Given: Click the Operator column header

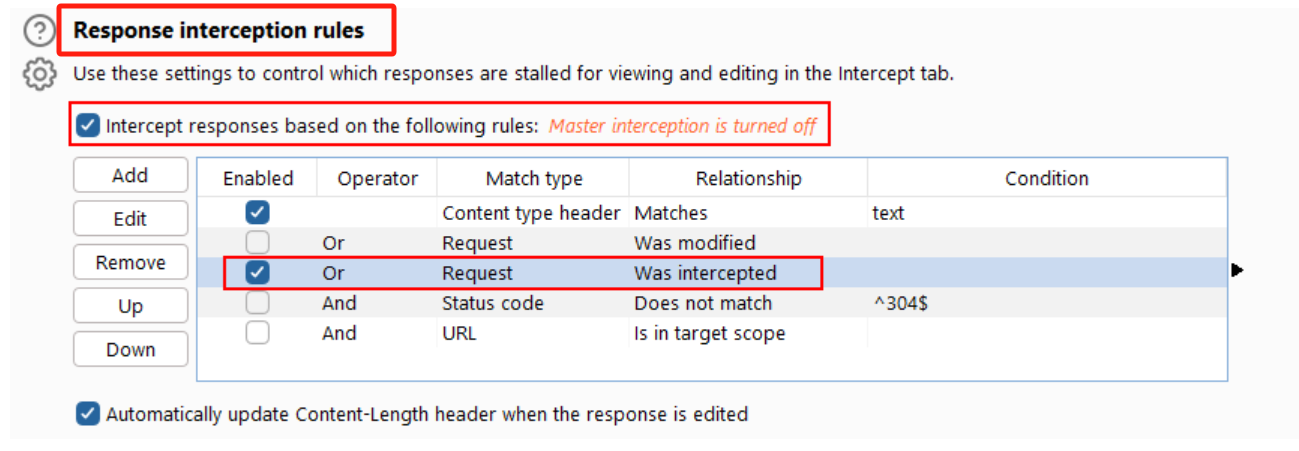Looking at the screenshot, I should pos(377,179).
